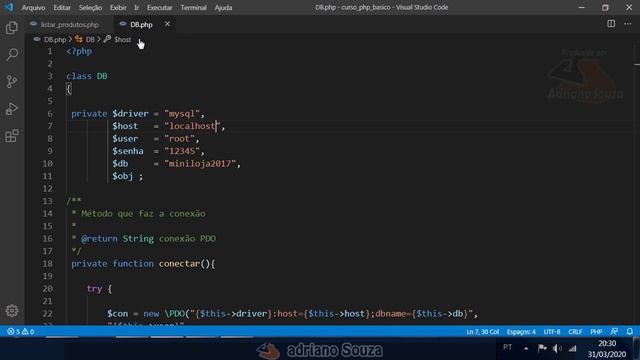Open the Search view in activity bar
The image size is (640, 360).
(x=12, y=55)
